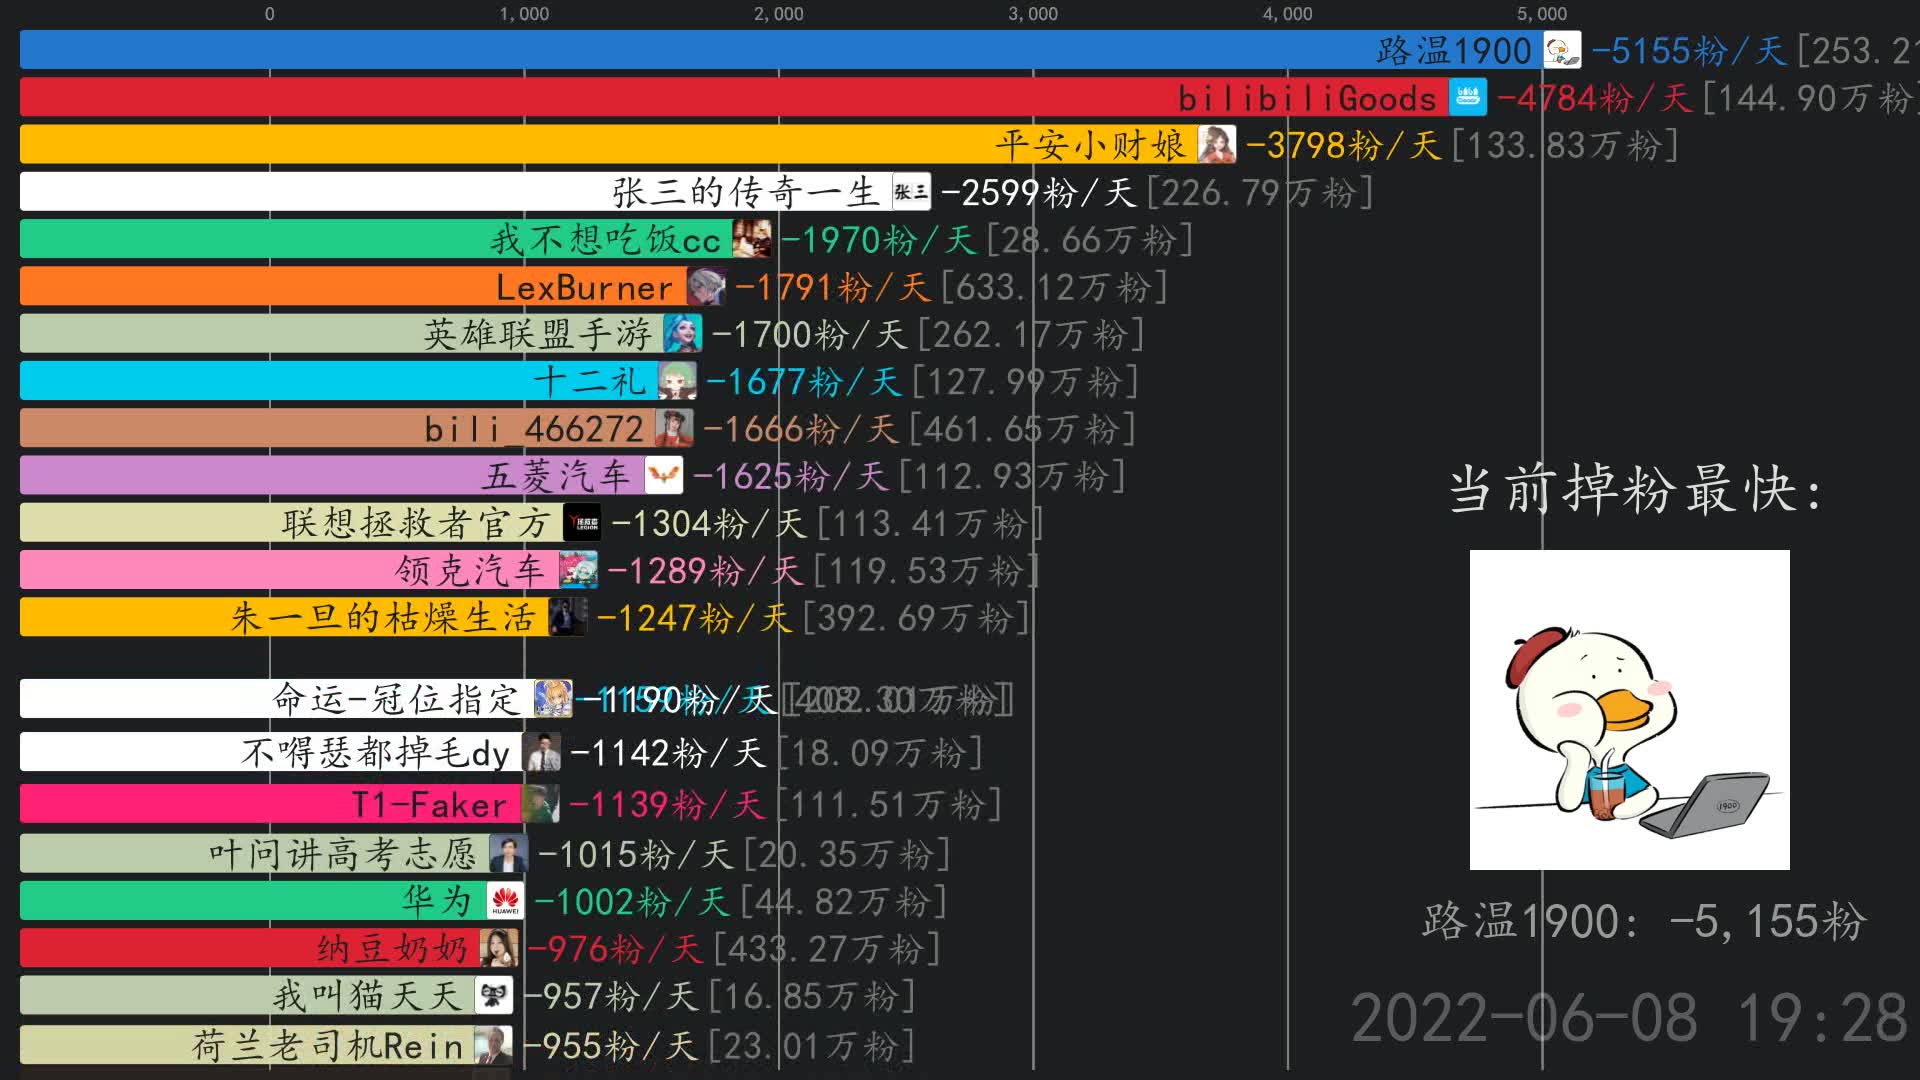The height and width of the screenshot is (1080, 1920).
Task: Click the value -1247粉/天
Action: tap(694, 618)
